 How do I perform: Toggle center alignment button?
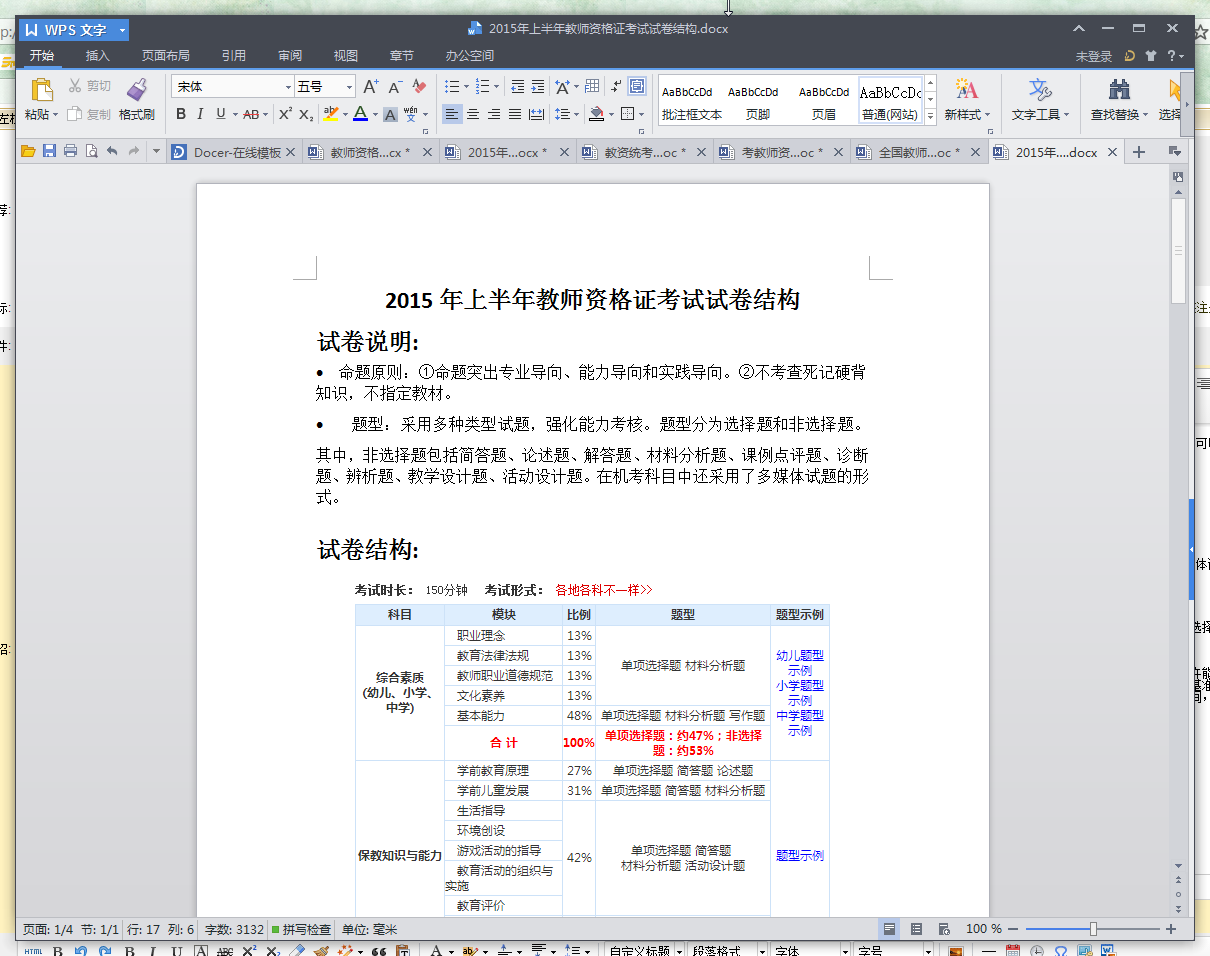[473, 114]
